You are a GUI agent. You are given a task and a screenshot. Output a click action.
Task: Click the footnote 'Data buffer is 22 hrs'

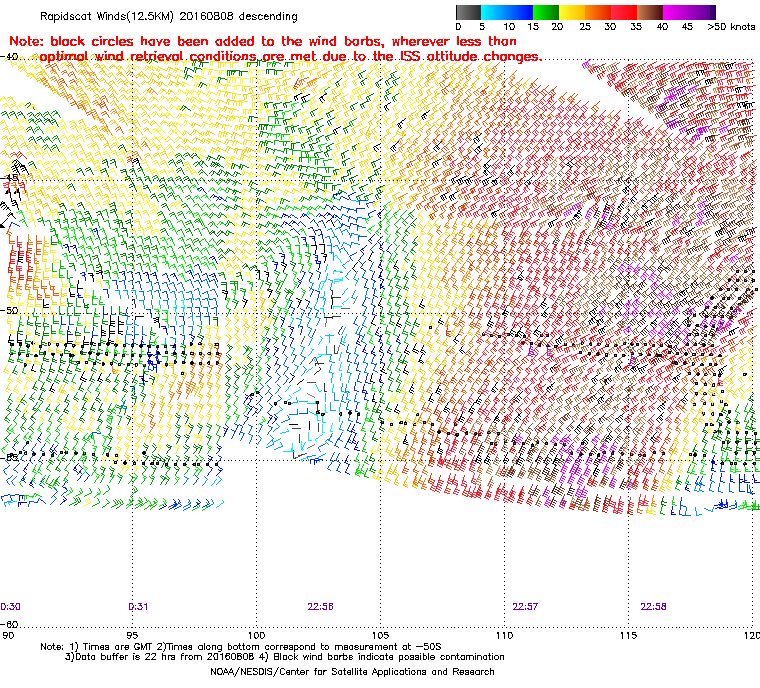pos(127,657)
